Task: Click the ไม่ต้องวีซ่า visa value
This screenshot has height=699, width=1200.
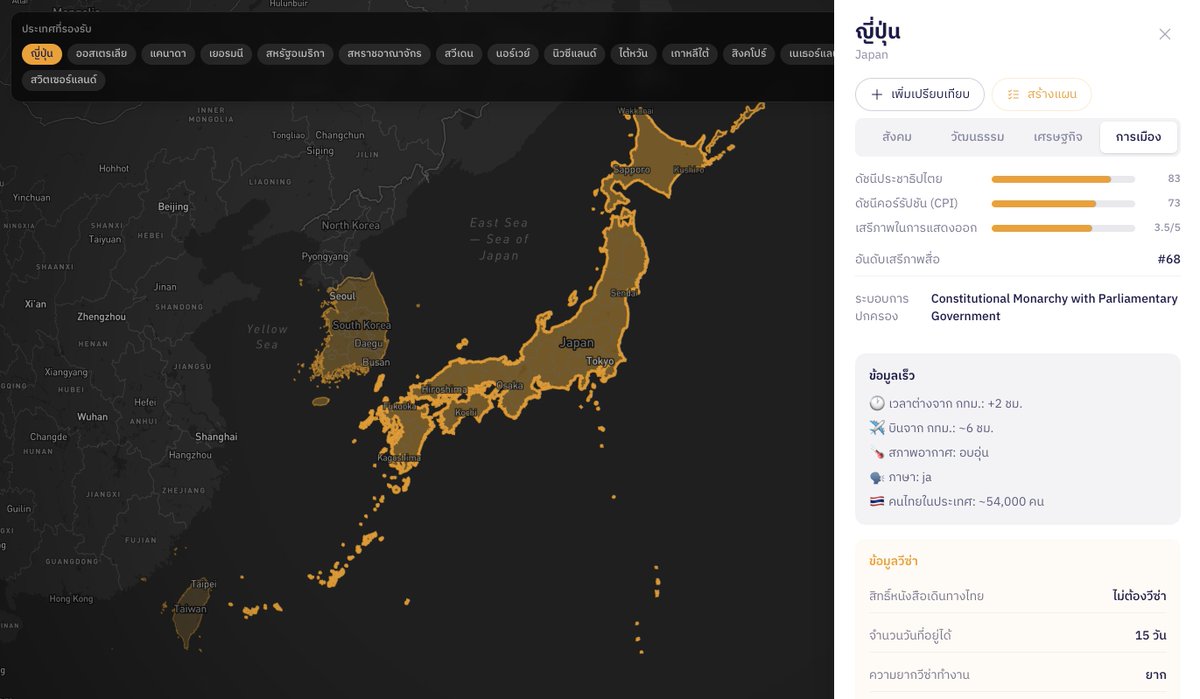Action: coord(1139,596)
